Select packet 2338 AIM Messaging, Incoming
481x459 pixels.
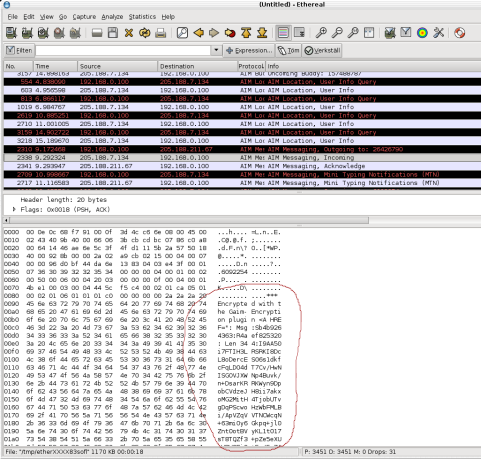point(242,157)
